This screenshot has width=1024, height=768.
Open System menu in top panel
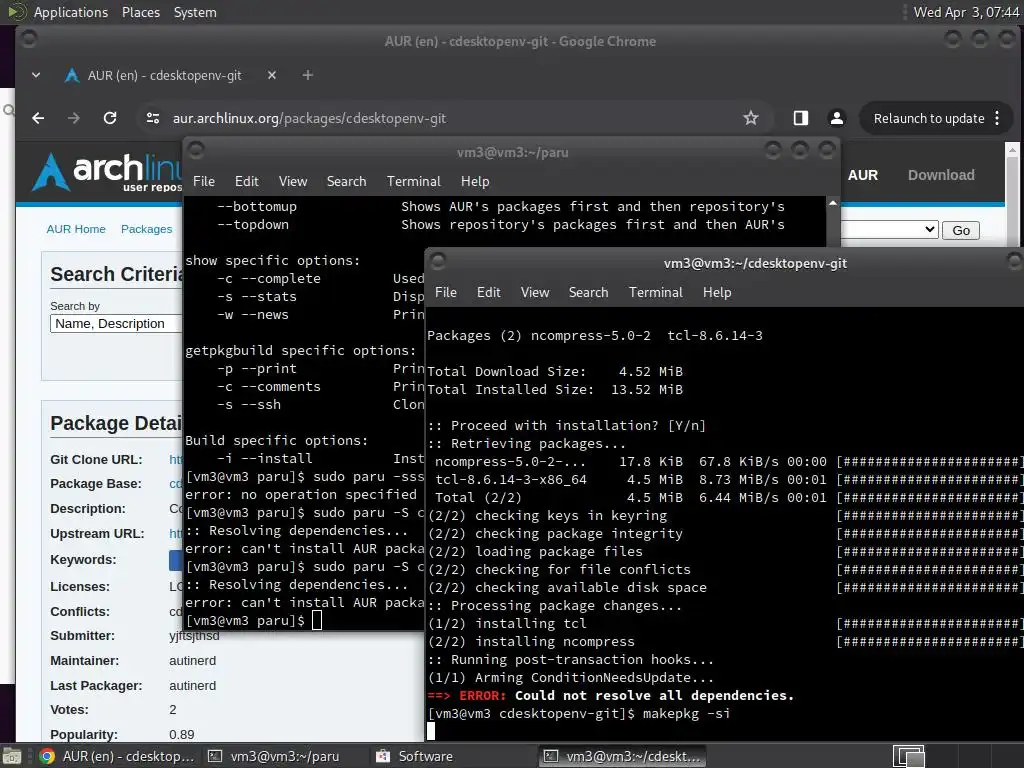pyautogui.click(x=195, y=12)
